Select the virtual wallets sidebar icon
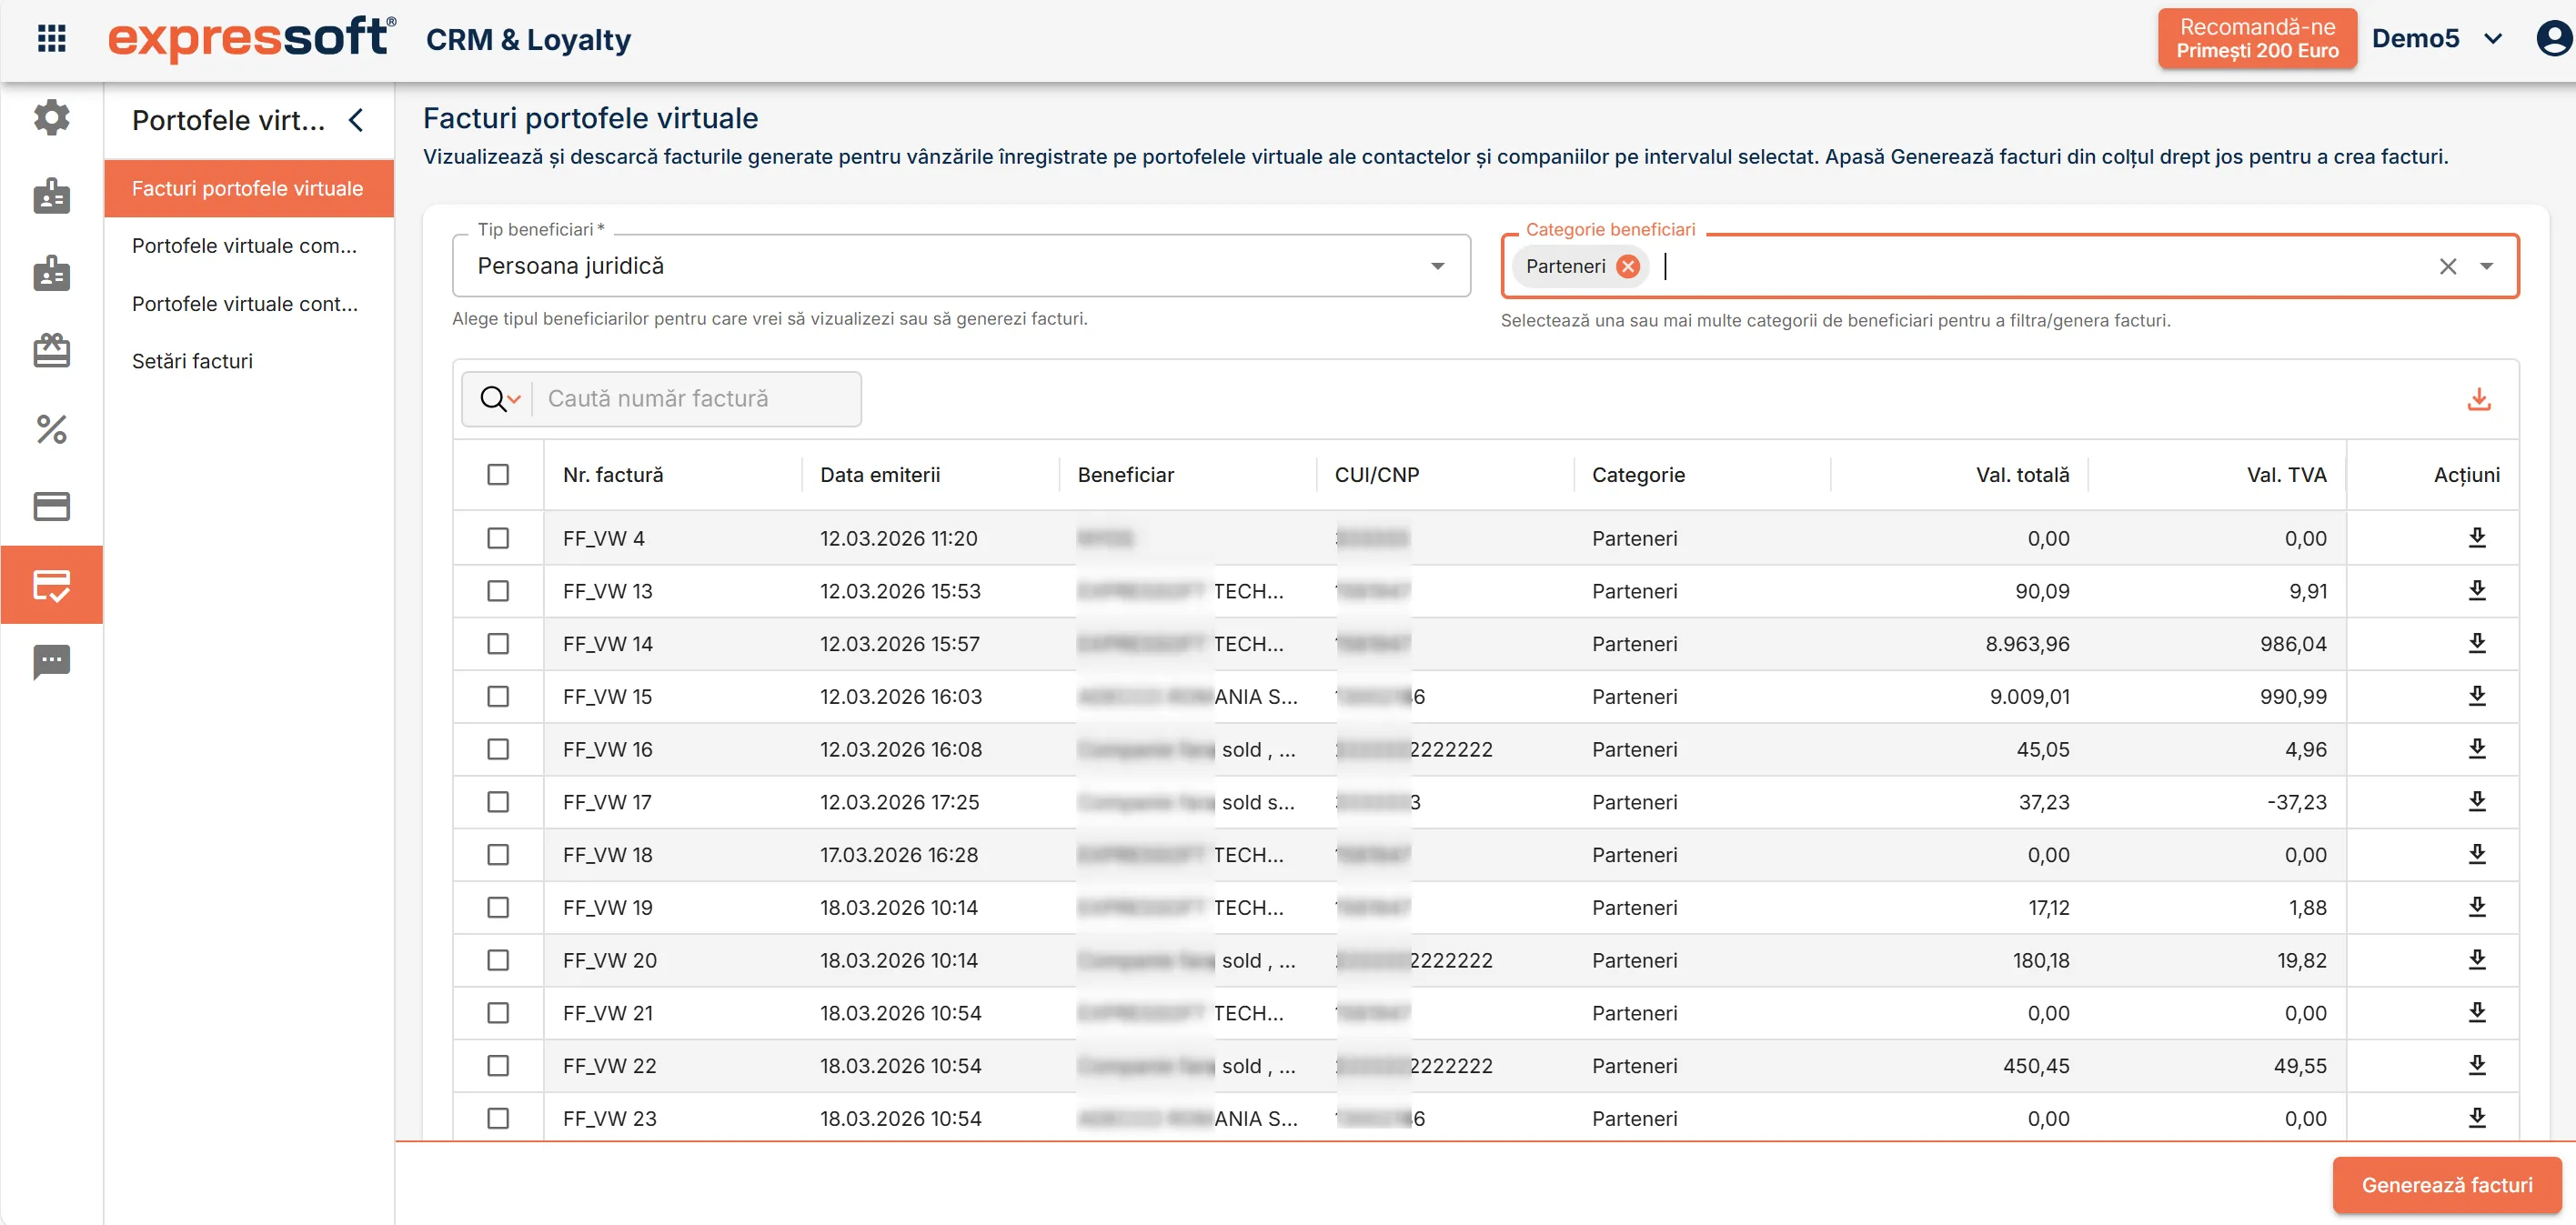 (x=51, y=585)
